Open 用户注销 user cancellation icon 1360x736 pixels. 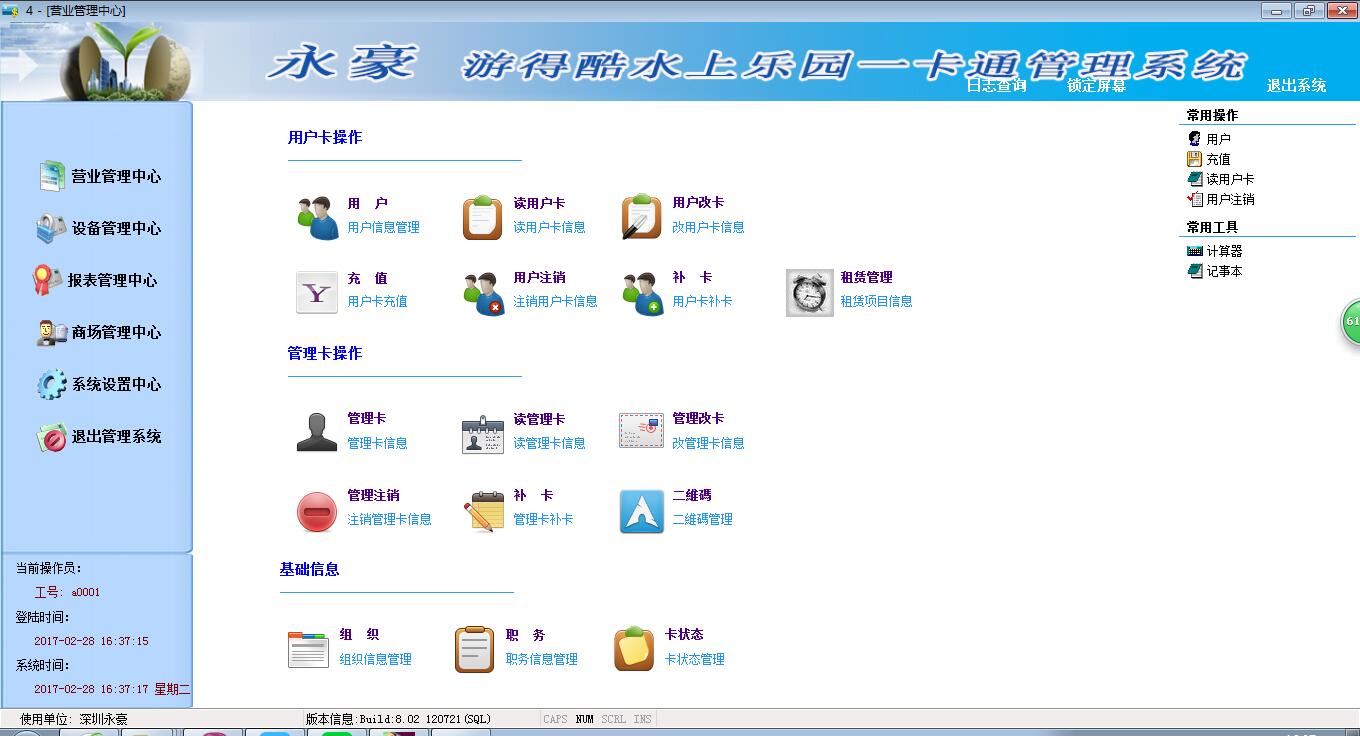(x=483, y=291)
